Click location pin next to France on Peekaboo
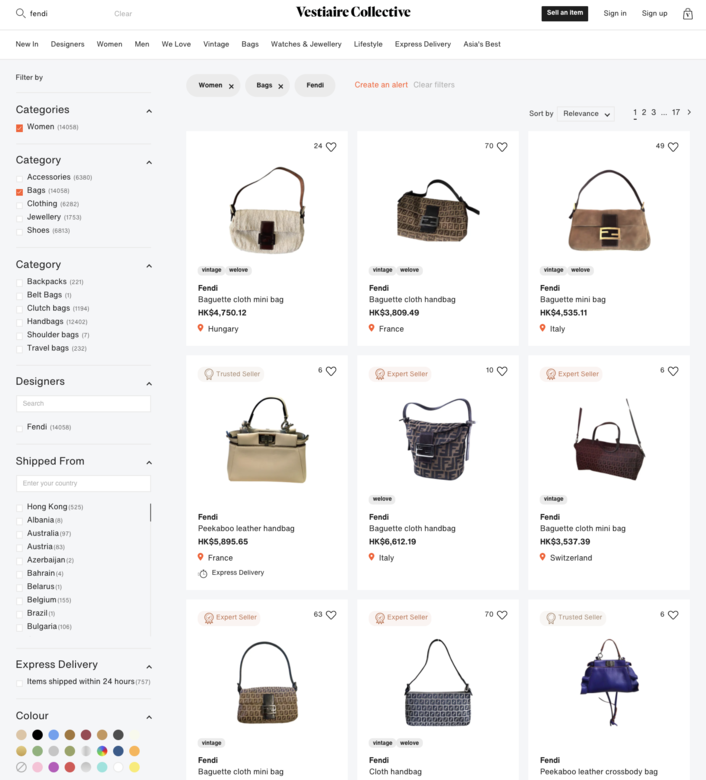Viewport: 706px width, 780px height. pyautogui.click(x=201, y=557)
